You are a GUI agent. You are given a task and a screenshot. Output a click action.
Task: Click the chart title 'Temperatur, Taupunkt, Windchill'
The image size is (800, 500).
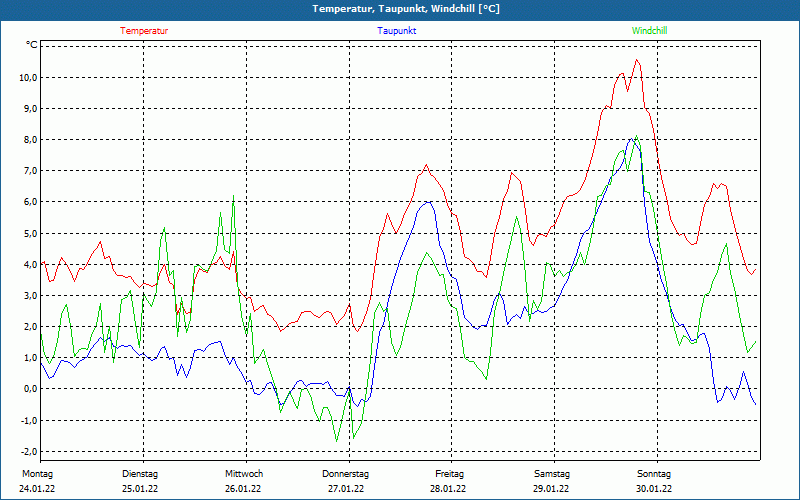coord(405,9)
